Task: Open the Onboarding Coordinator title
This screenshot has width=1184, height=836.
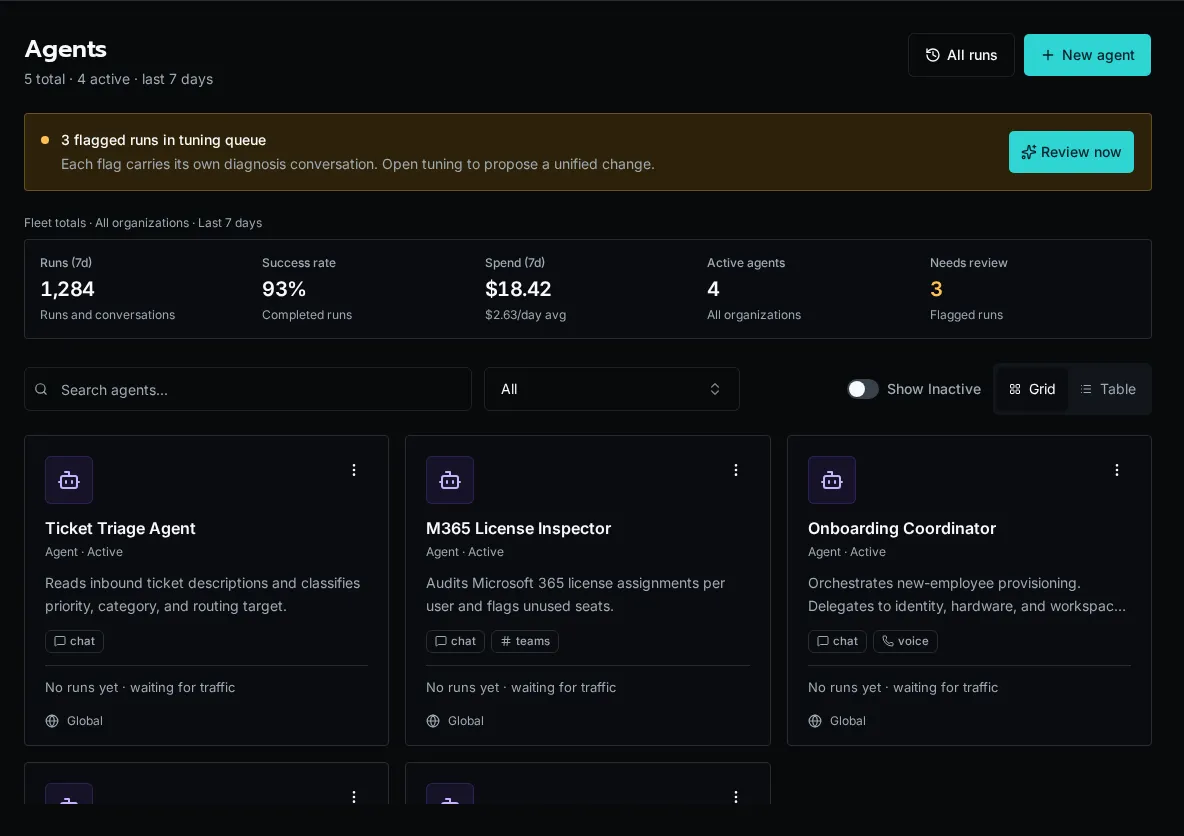Action: point(902,529)
